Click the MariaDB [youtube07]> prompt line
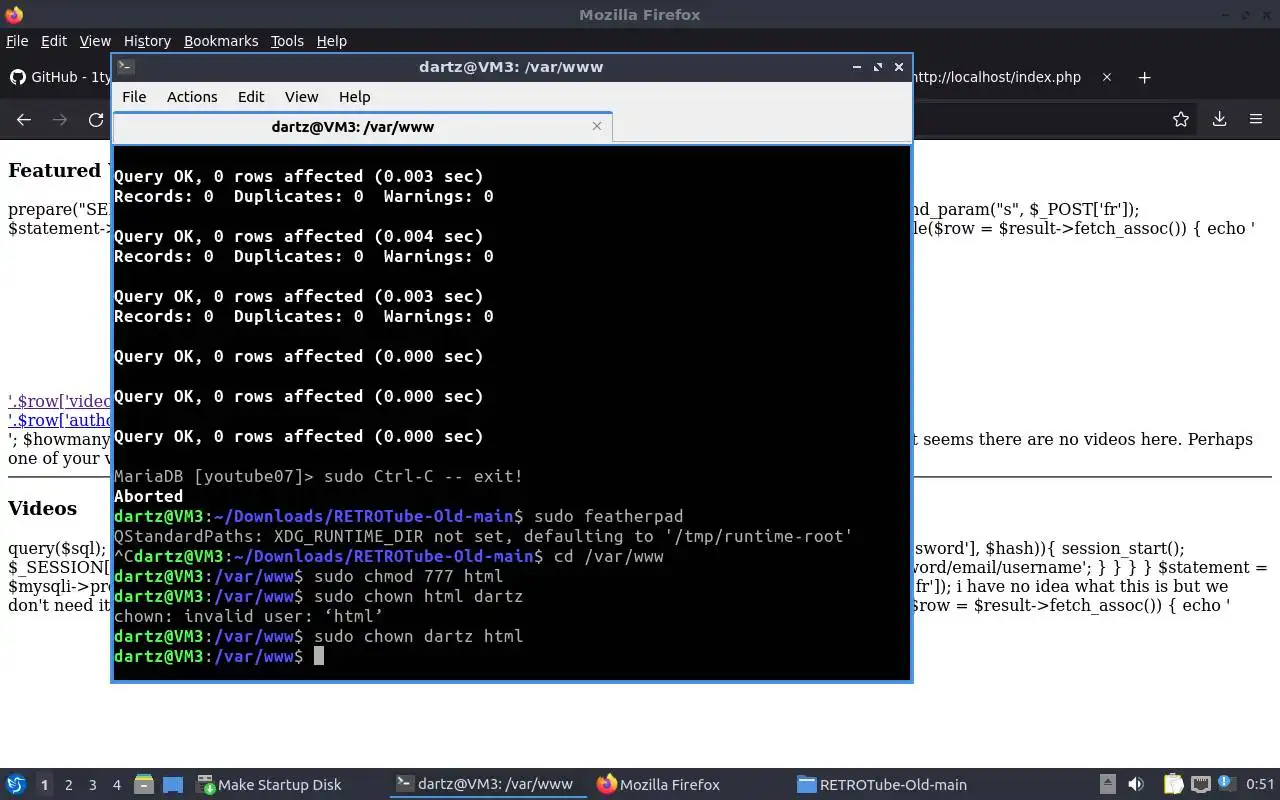The height and width of the screenshot is (800, 1280). pos(318,476)
